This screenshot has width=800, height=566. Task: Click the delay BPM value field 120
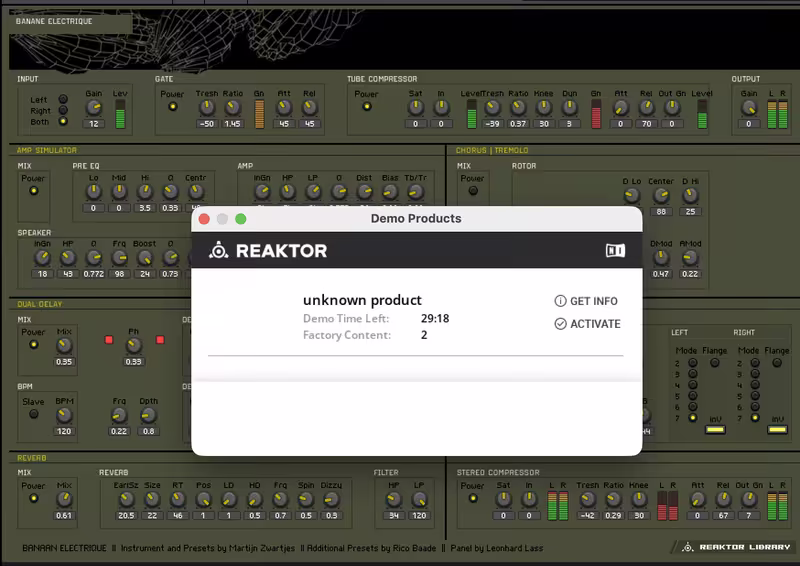[x=64, y=431]
